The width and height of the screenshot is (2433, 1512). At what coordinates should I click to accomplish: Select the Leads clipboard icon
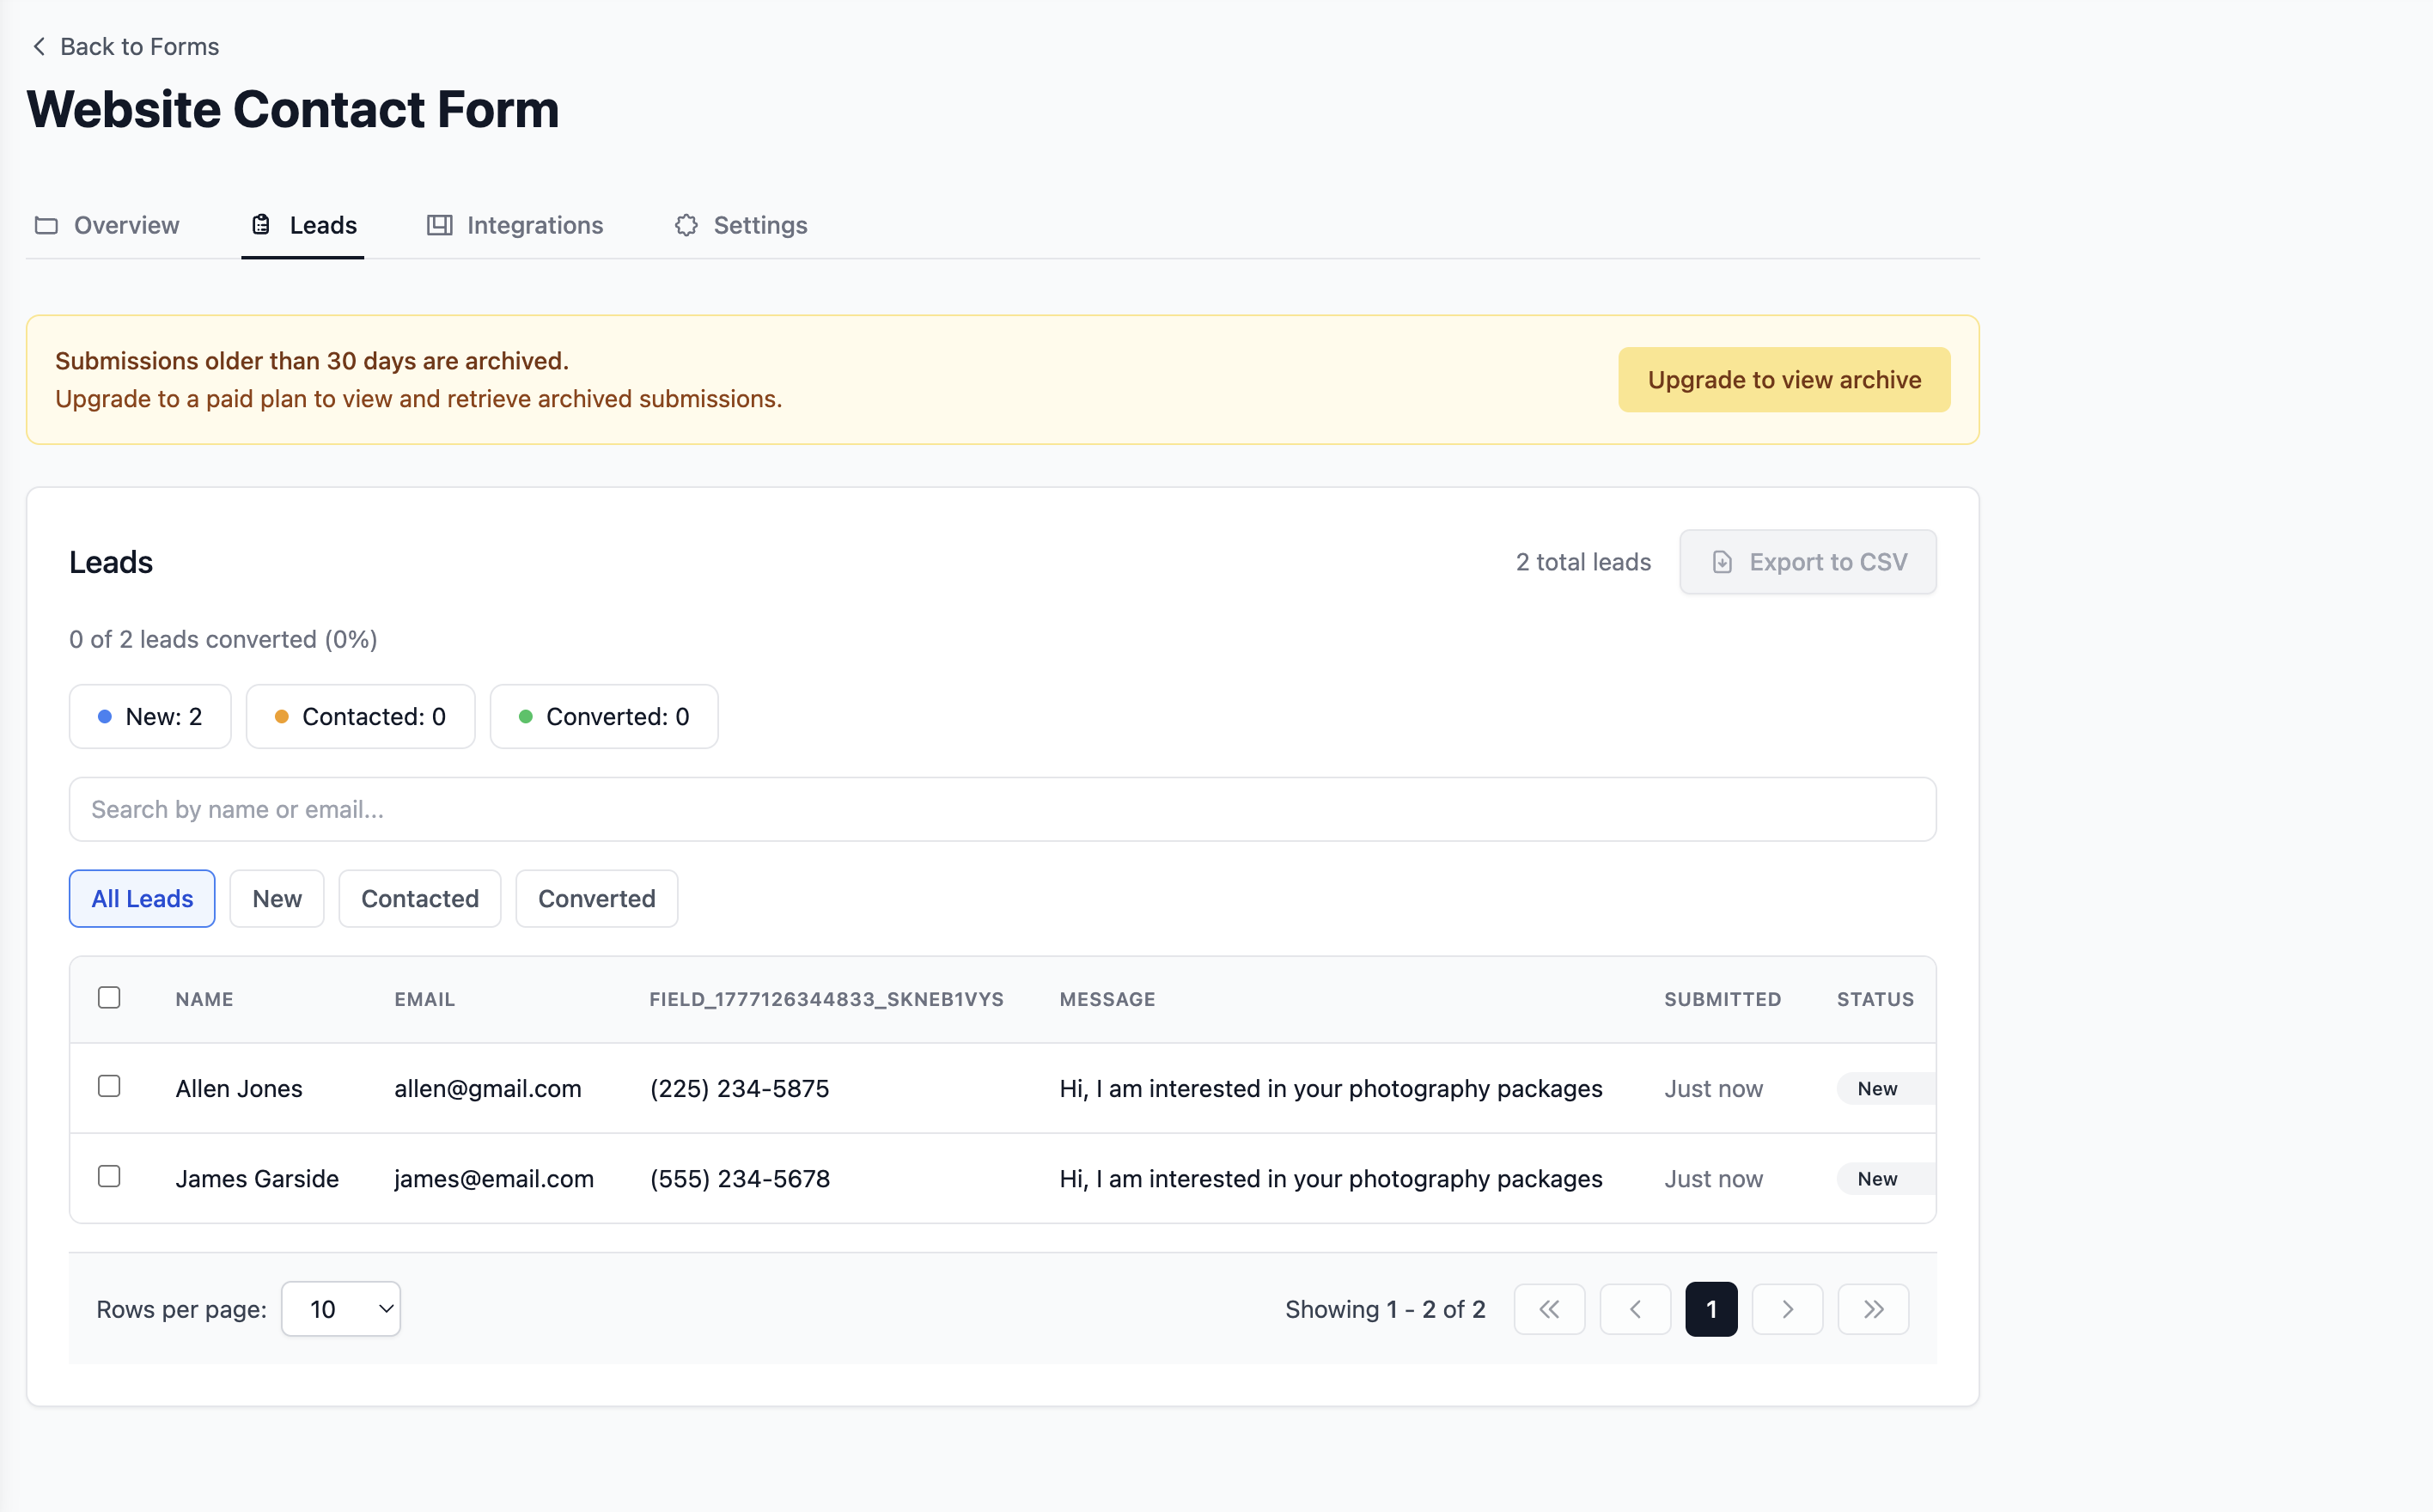coord(260,225)
